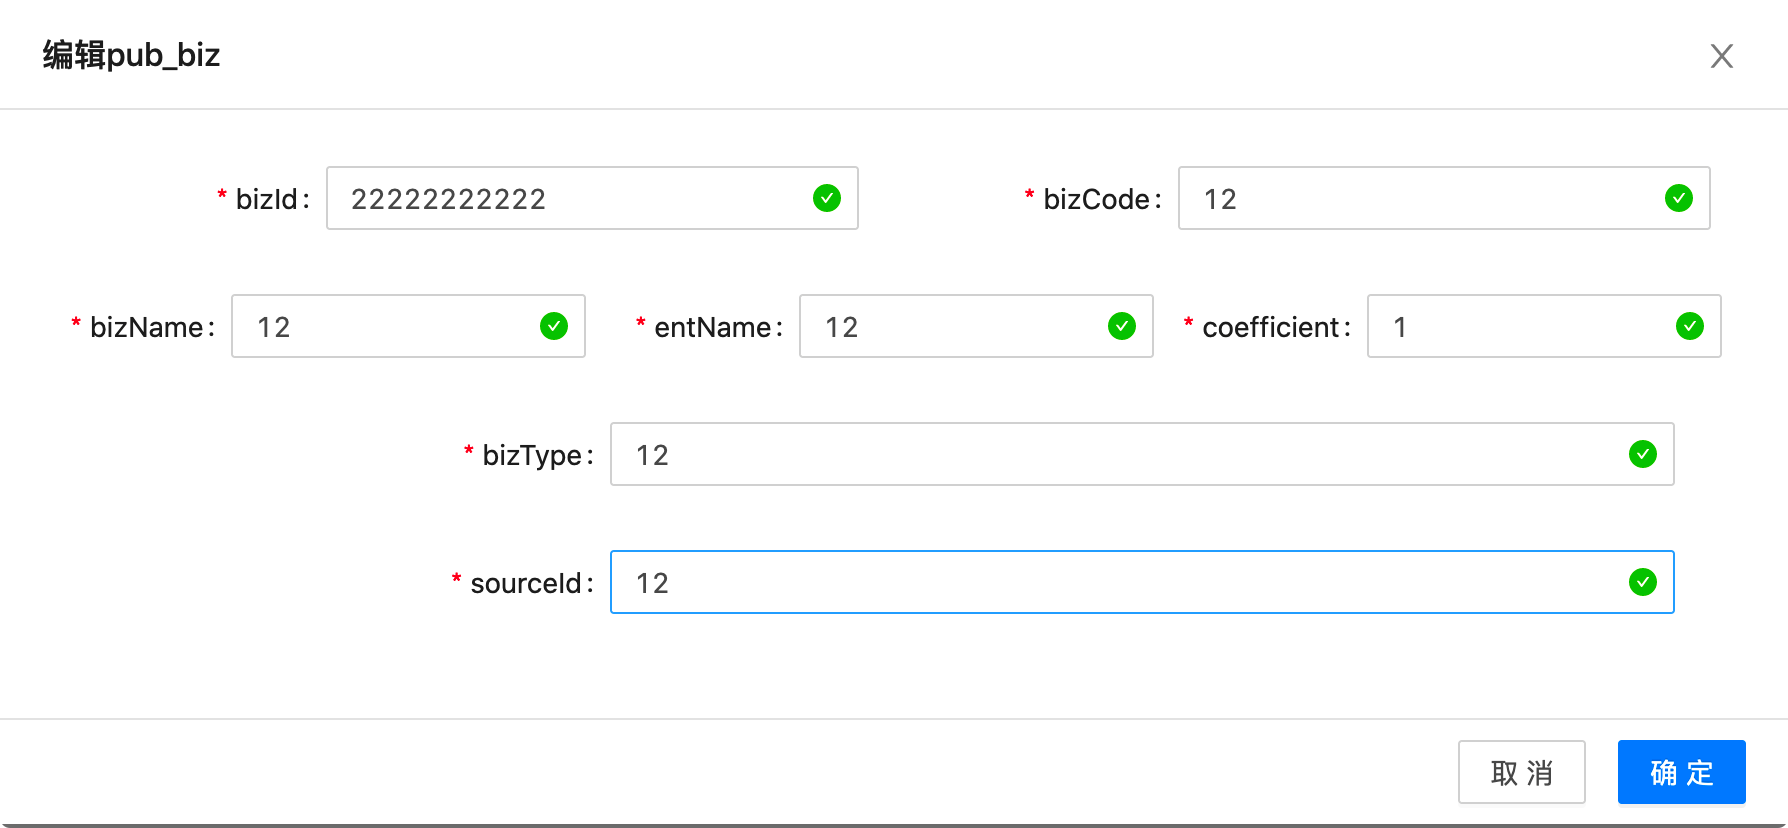Image resolution: width=1788 pixels, height=828 pixels.
Task: Click the success check icon in bizType
Action: tap(1643, 454)
